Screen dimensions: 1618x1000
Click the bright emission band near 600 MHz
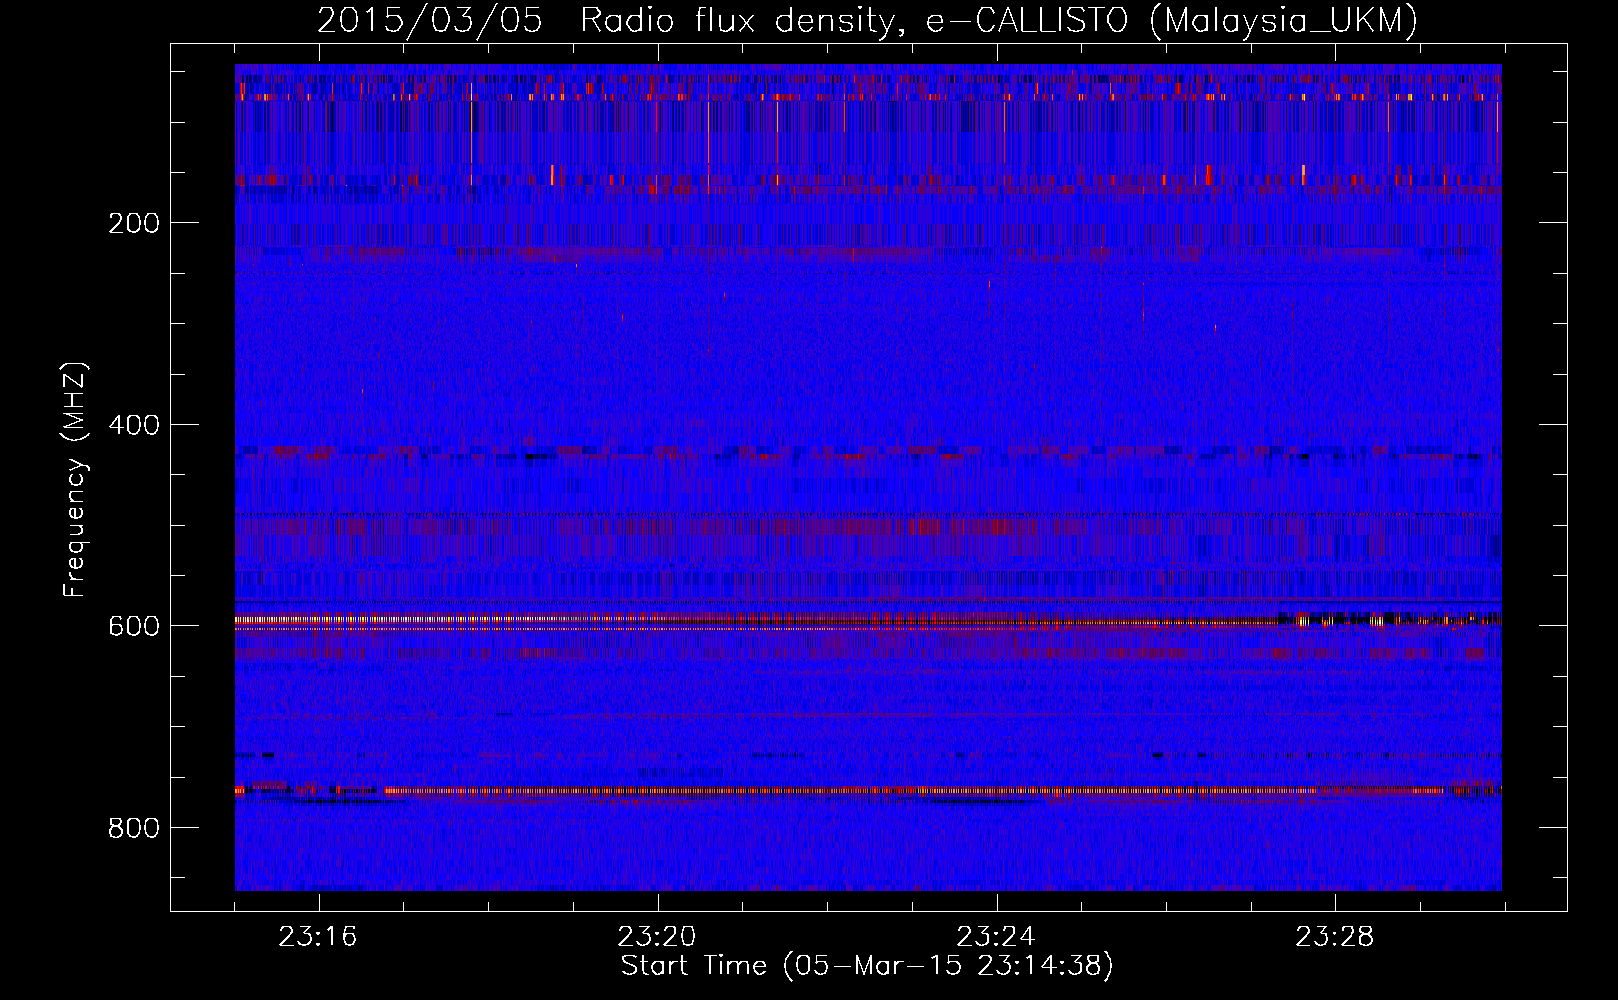(x=868, y=621)
